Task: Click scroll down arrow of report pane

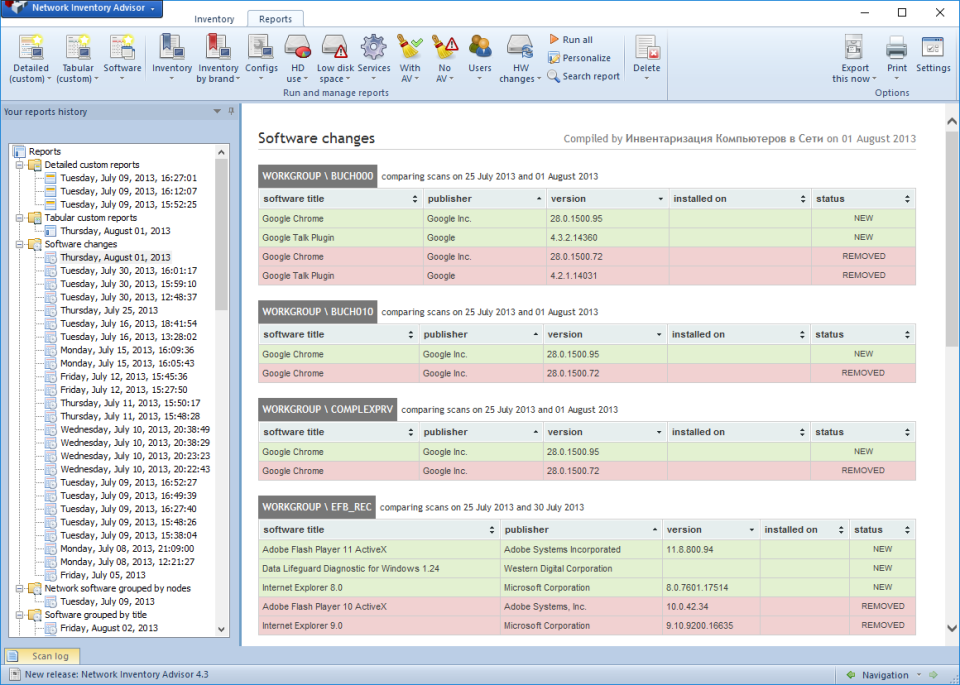Action: point(951,628)
